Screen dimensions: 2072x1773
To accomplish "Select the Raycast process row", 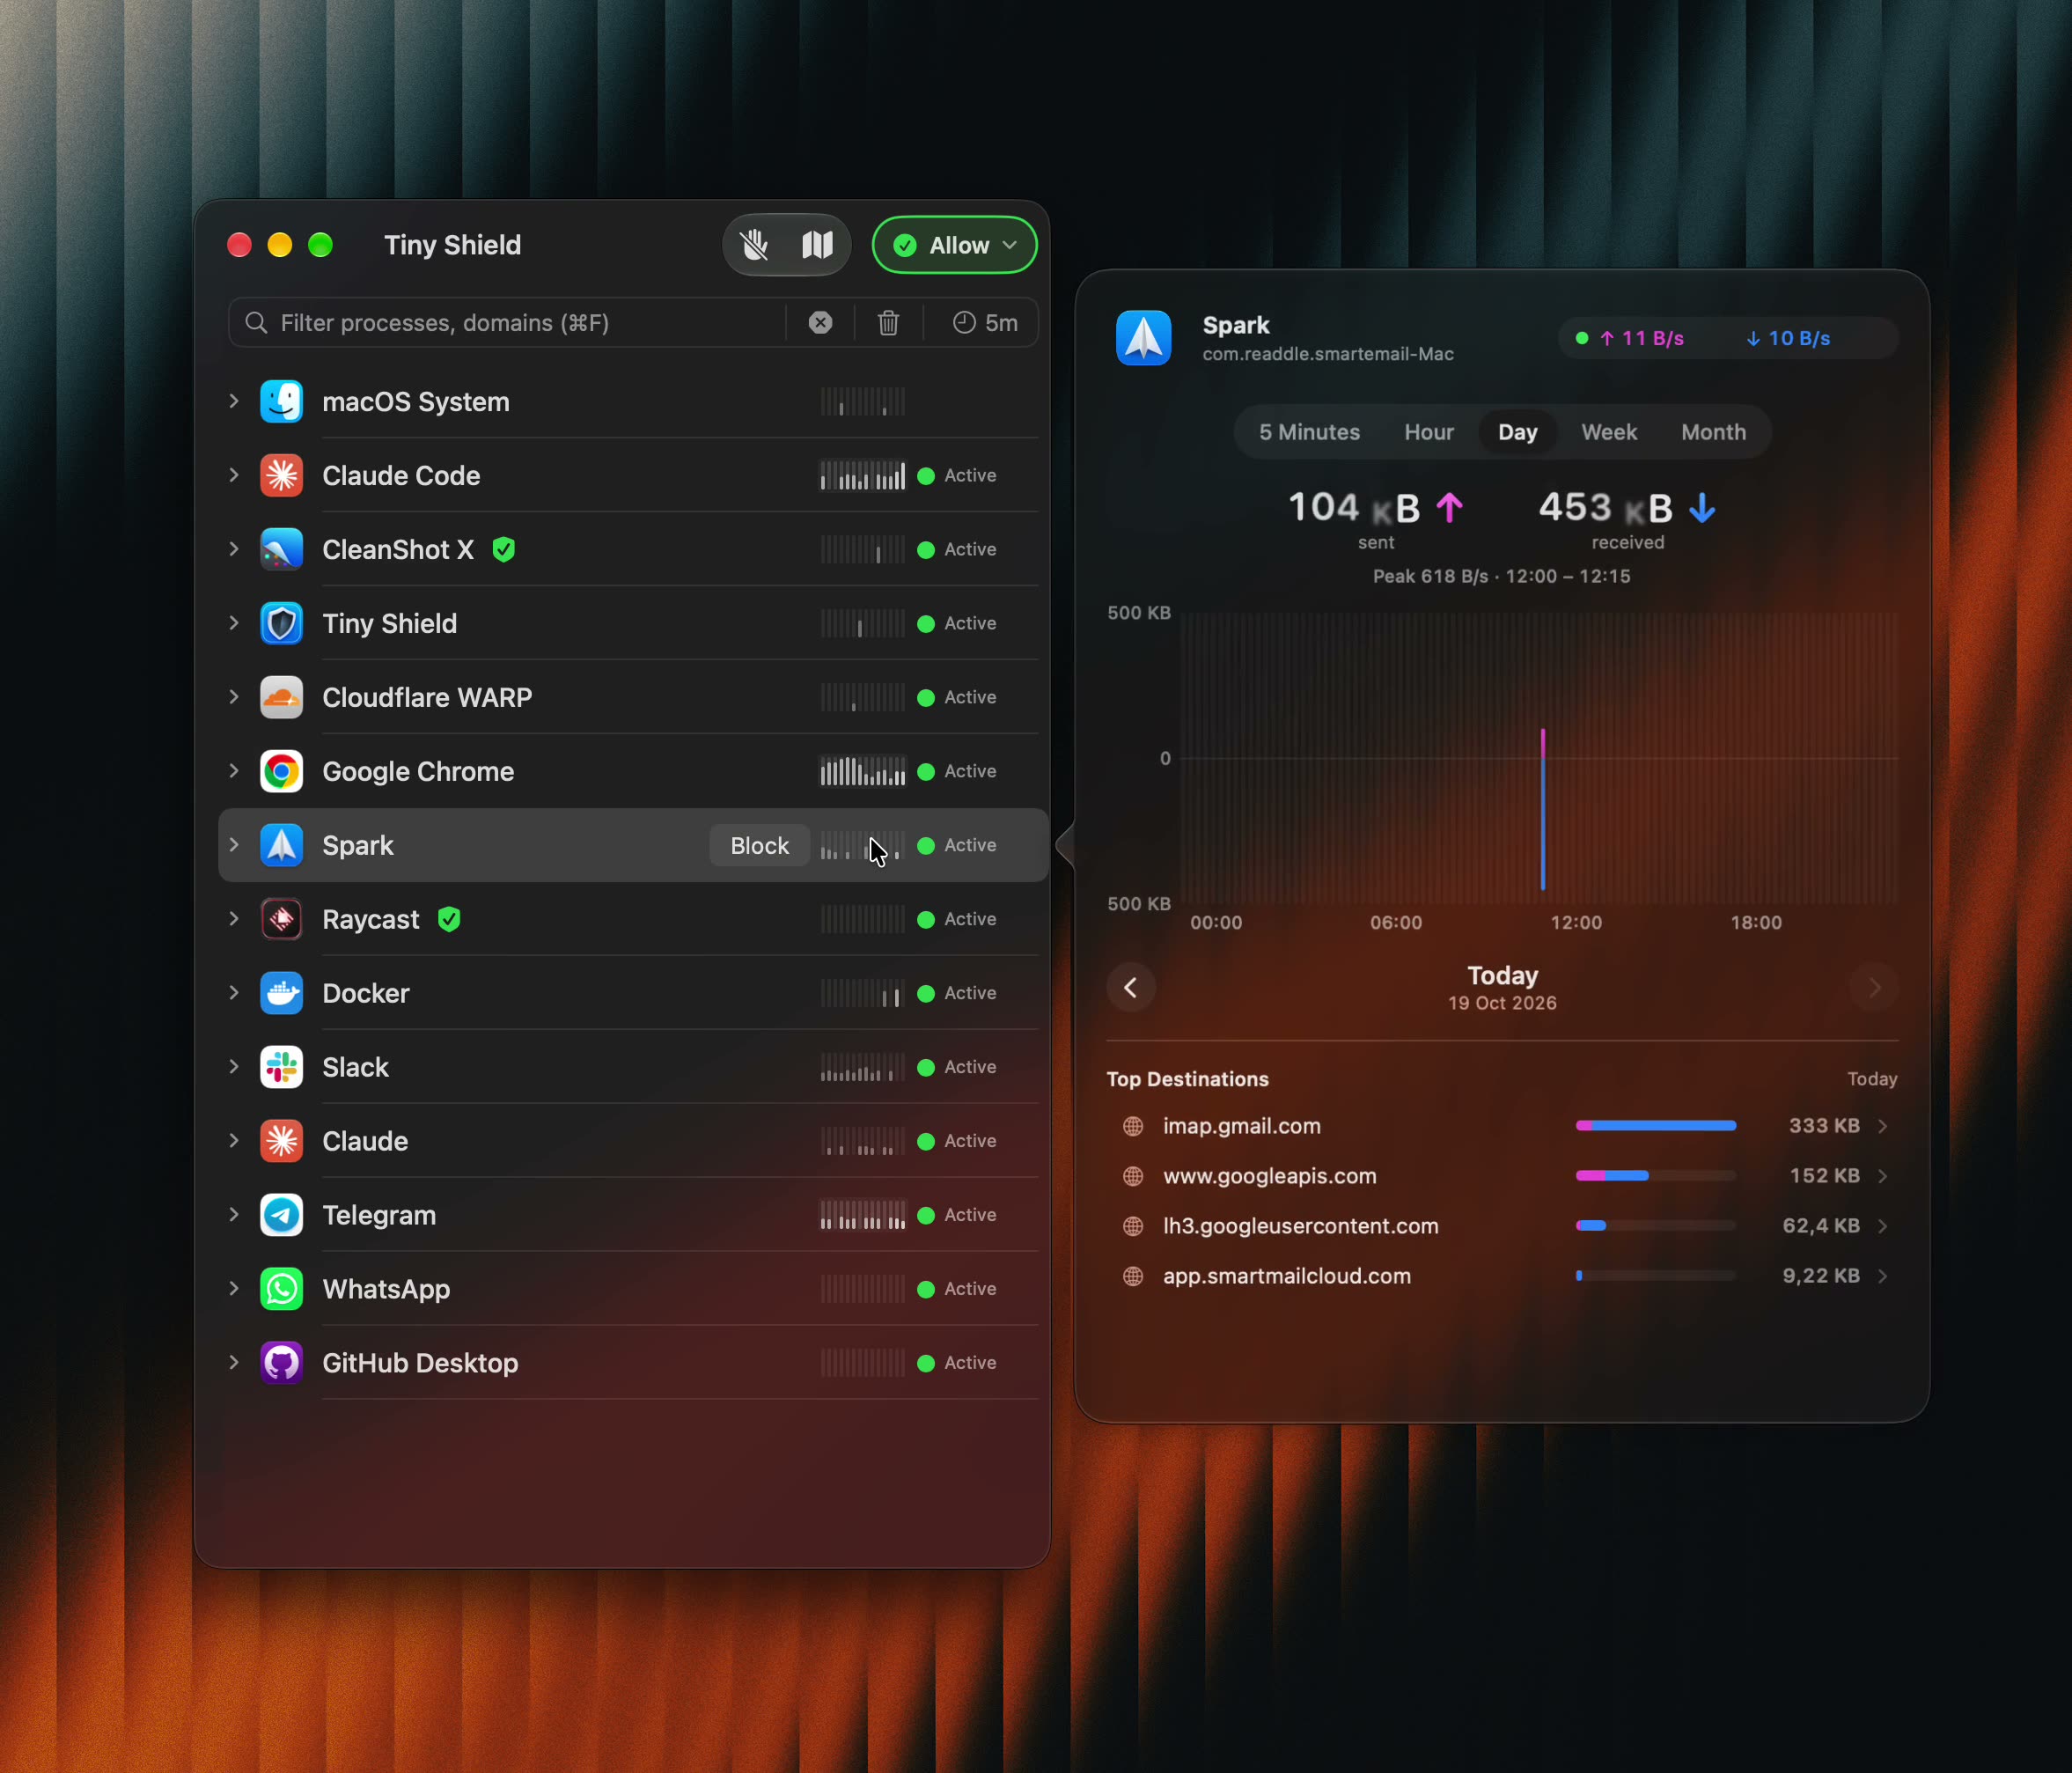I will tap(632, 919).
